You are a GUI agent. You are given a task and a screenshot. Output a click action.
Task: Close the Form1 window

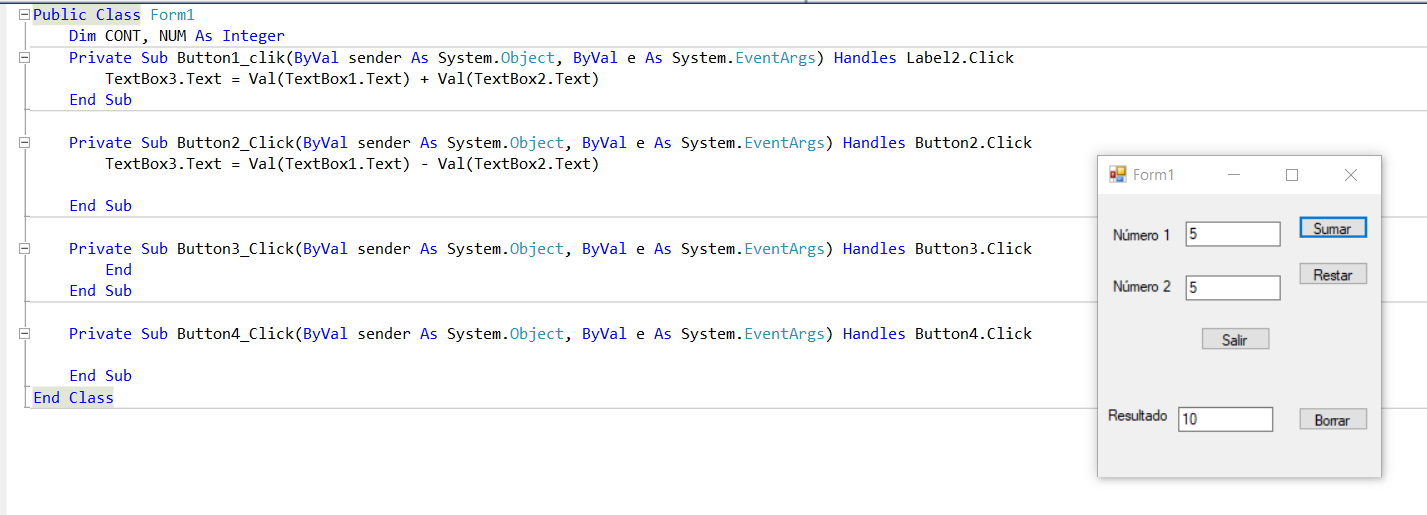click(x=1351, y=175)
